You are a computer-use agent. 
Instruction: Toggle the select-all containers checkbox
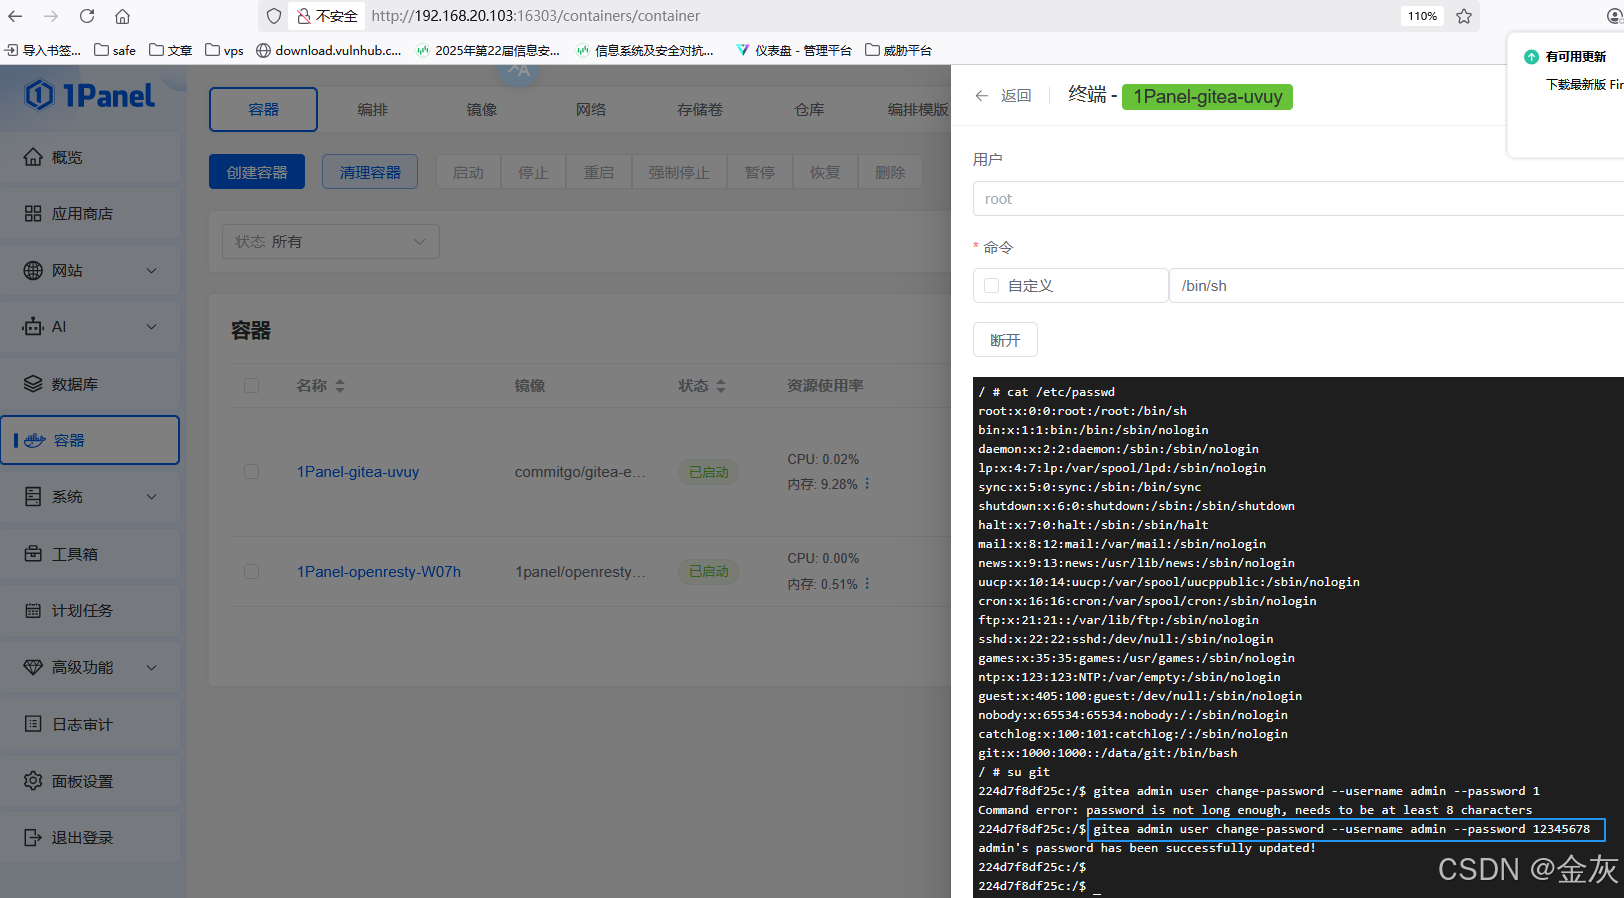(x=251, y=386)
